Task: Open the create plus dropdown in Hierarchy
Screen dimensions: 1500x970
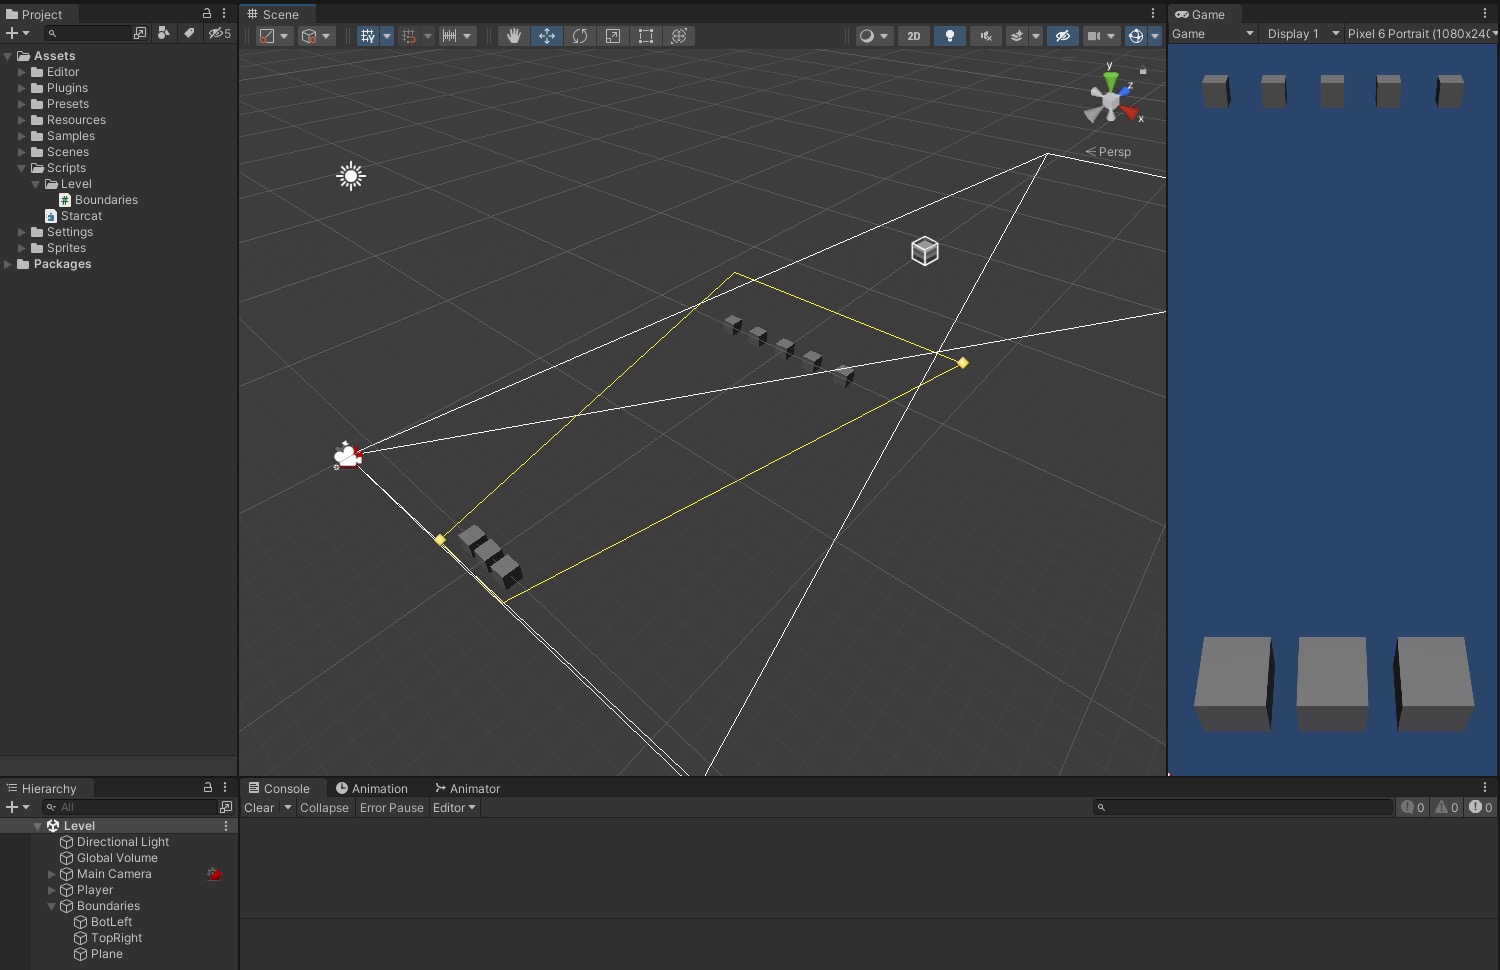Action: pos(18,807)
